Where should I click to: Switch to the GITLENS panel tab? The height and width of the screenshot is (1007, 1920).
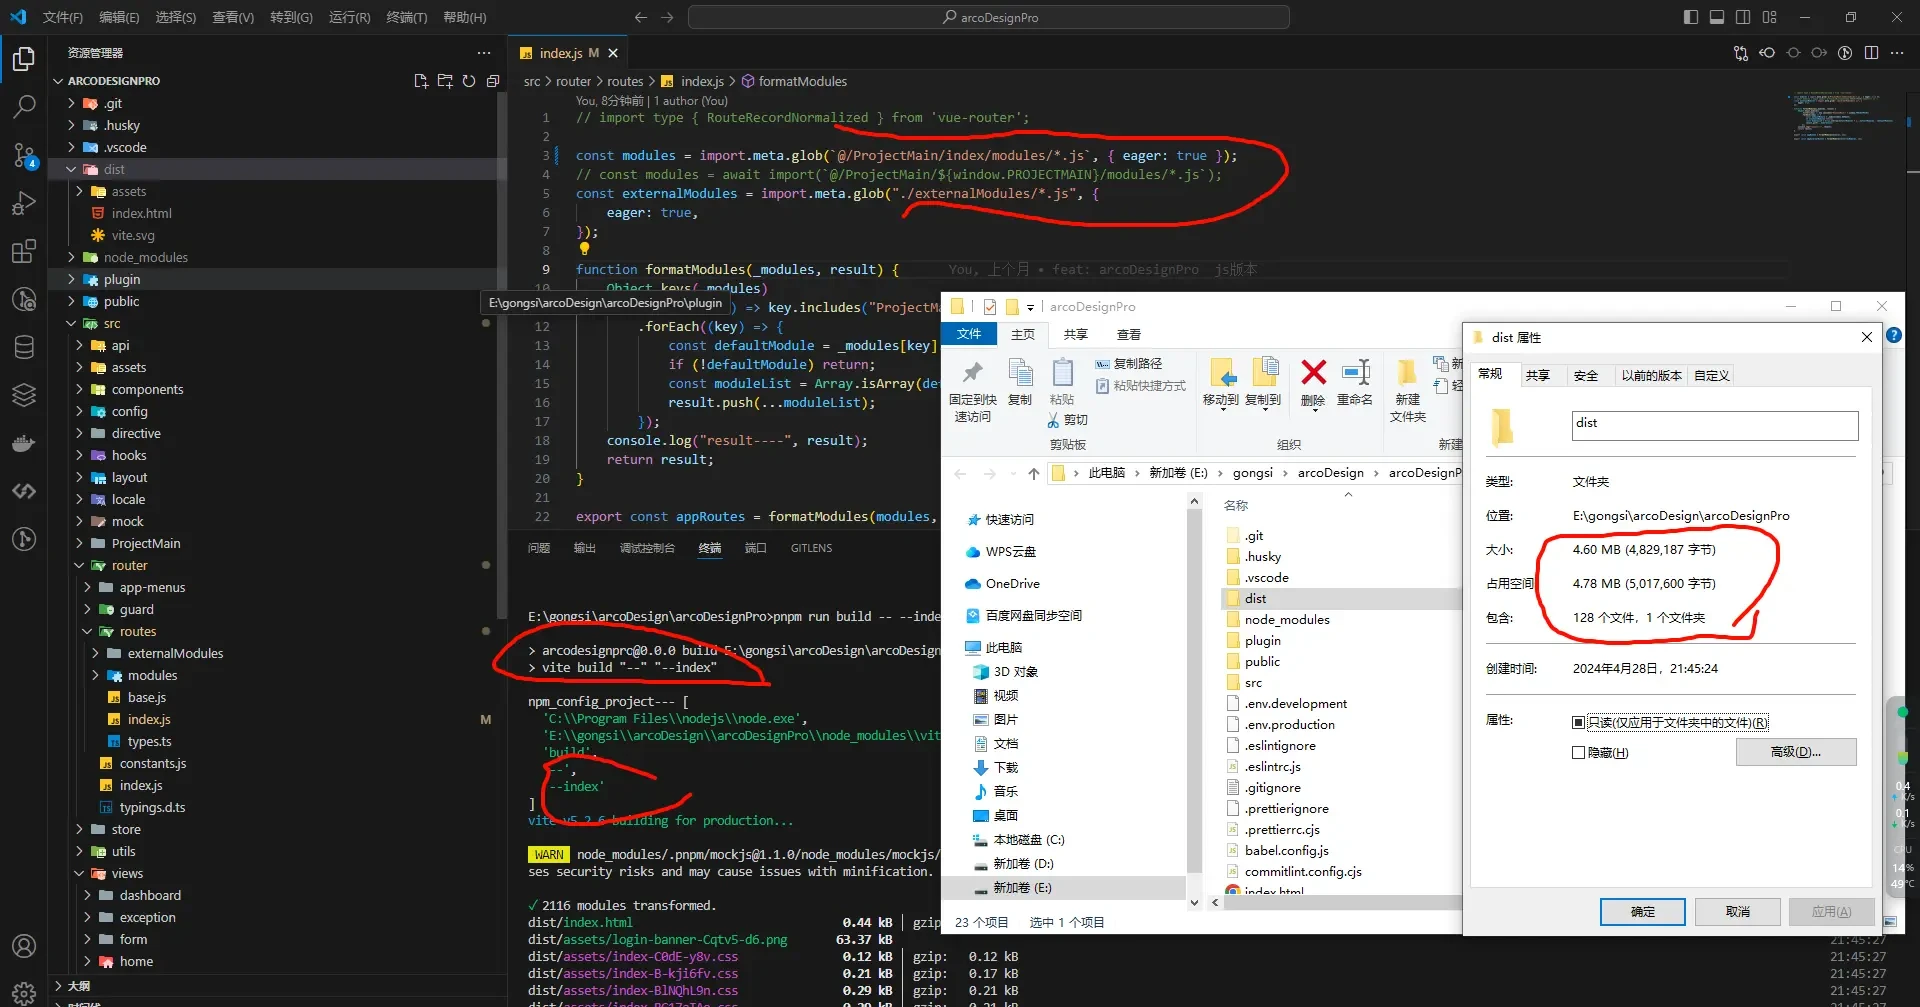811,548
